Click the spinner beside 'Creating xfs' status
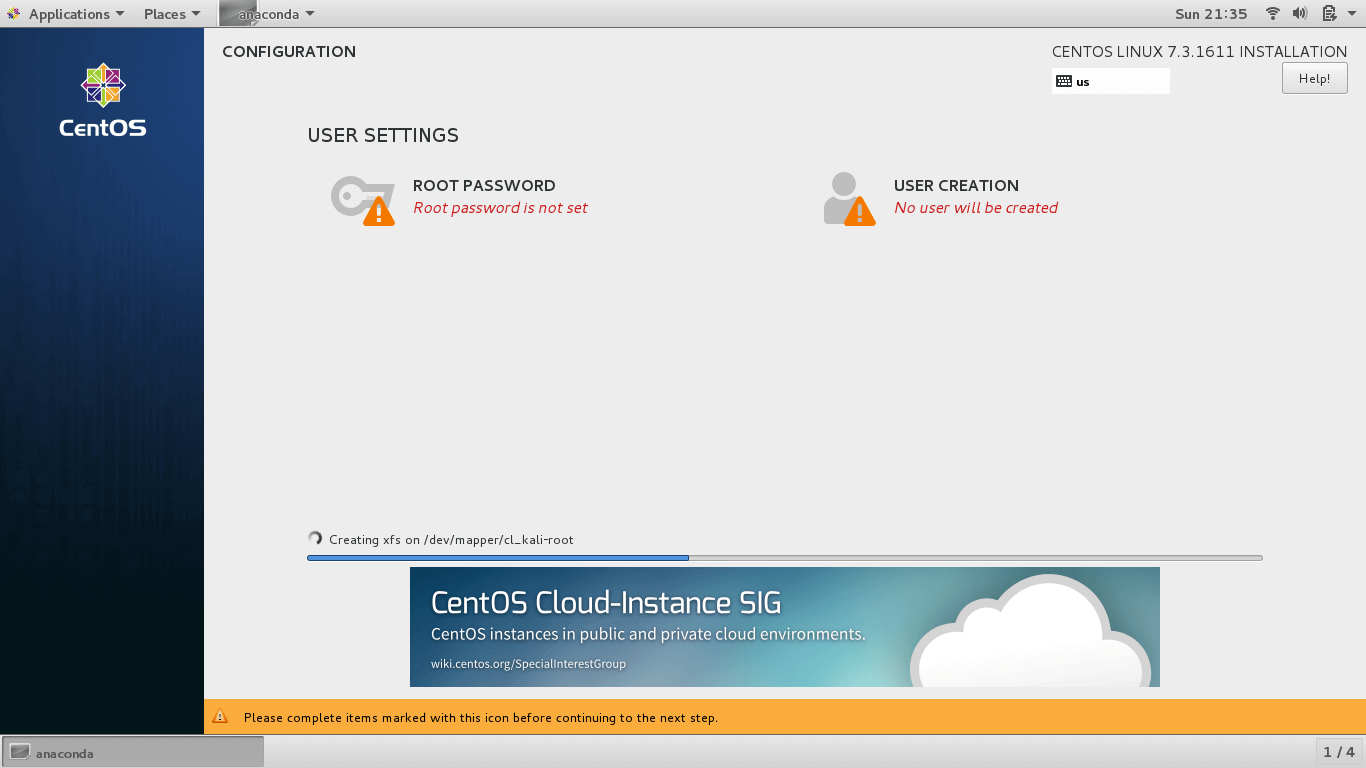 [315, 539]
